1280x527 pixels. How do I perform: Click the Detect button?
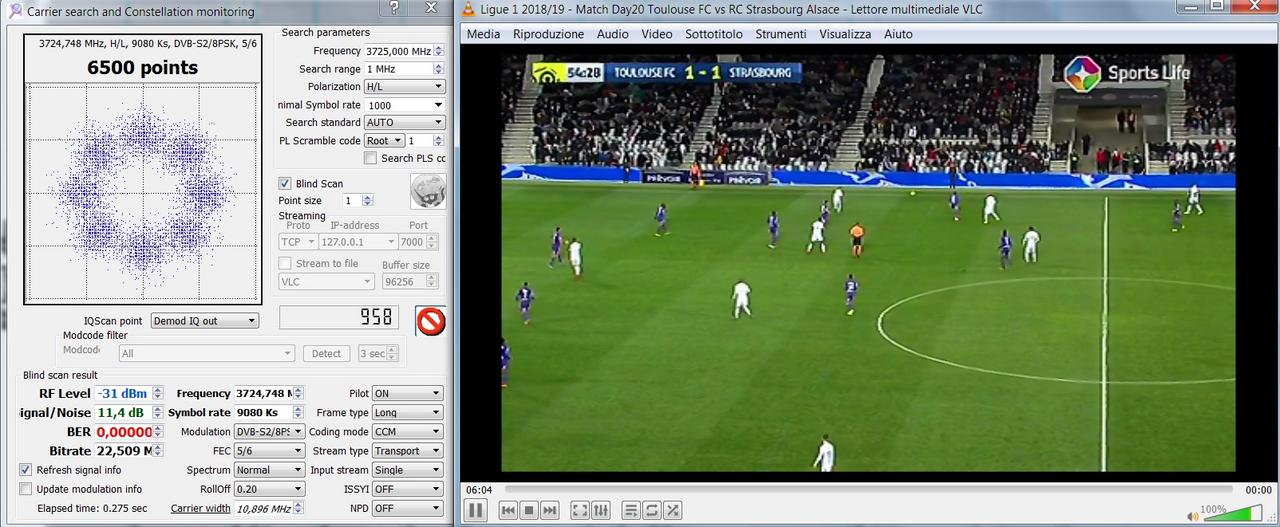(326, 353)
